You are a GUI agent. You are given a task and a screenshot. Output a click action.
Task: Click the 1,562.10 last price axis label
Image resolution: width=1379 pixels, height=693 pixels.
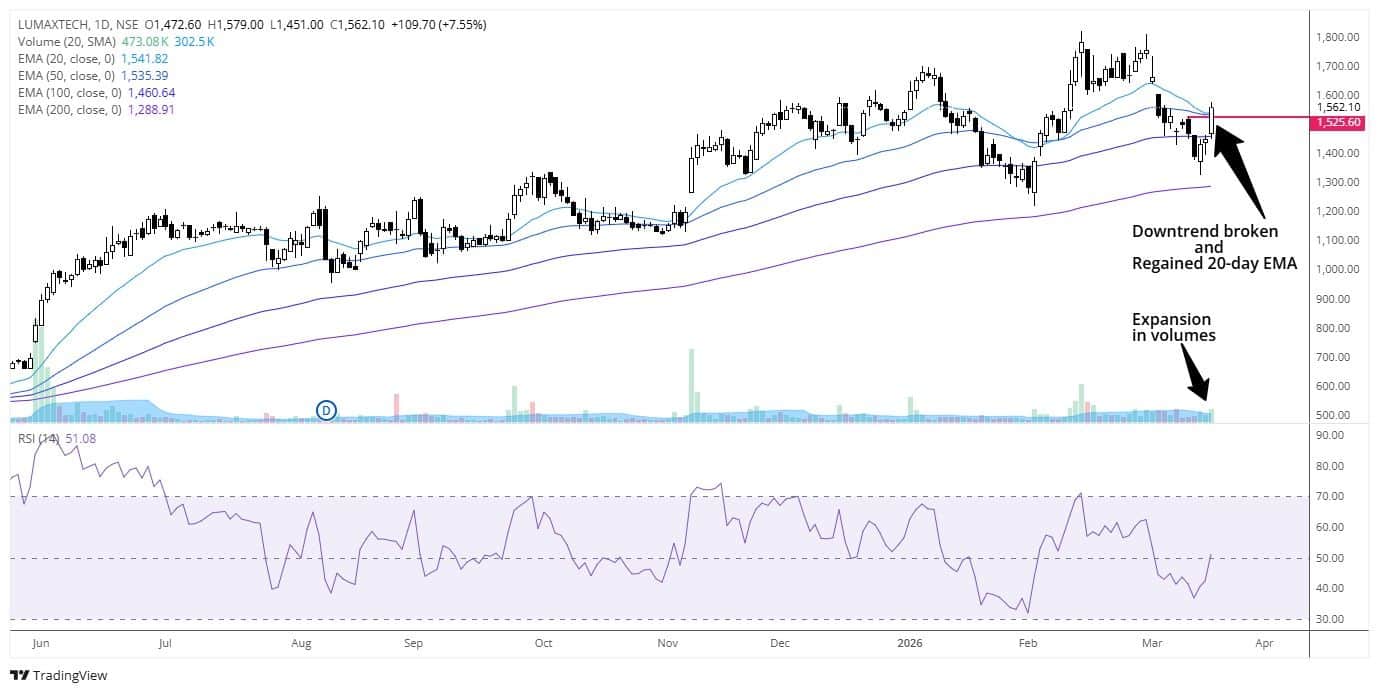point(1340,107)
